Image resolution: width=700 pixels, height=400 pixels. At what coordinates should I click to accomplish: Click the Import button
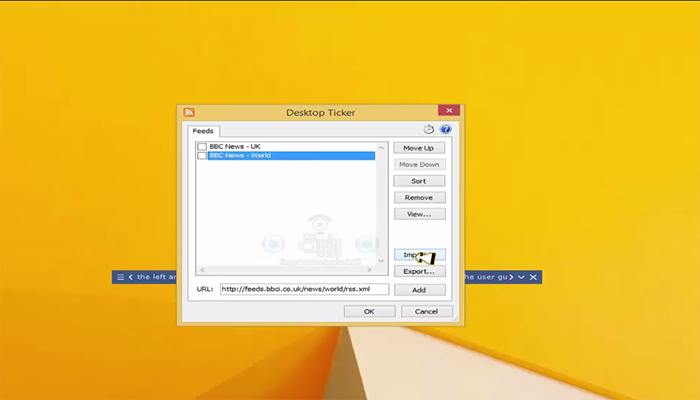point(420,255)
